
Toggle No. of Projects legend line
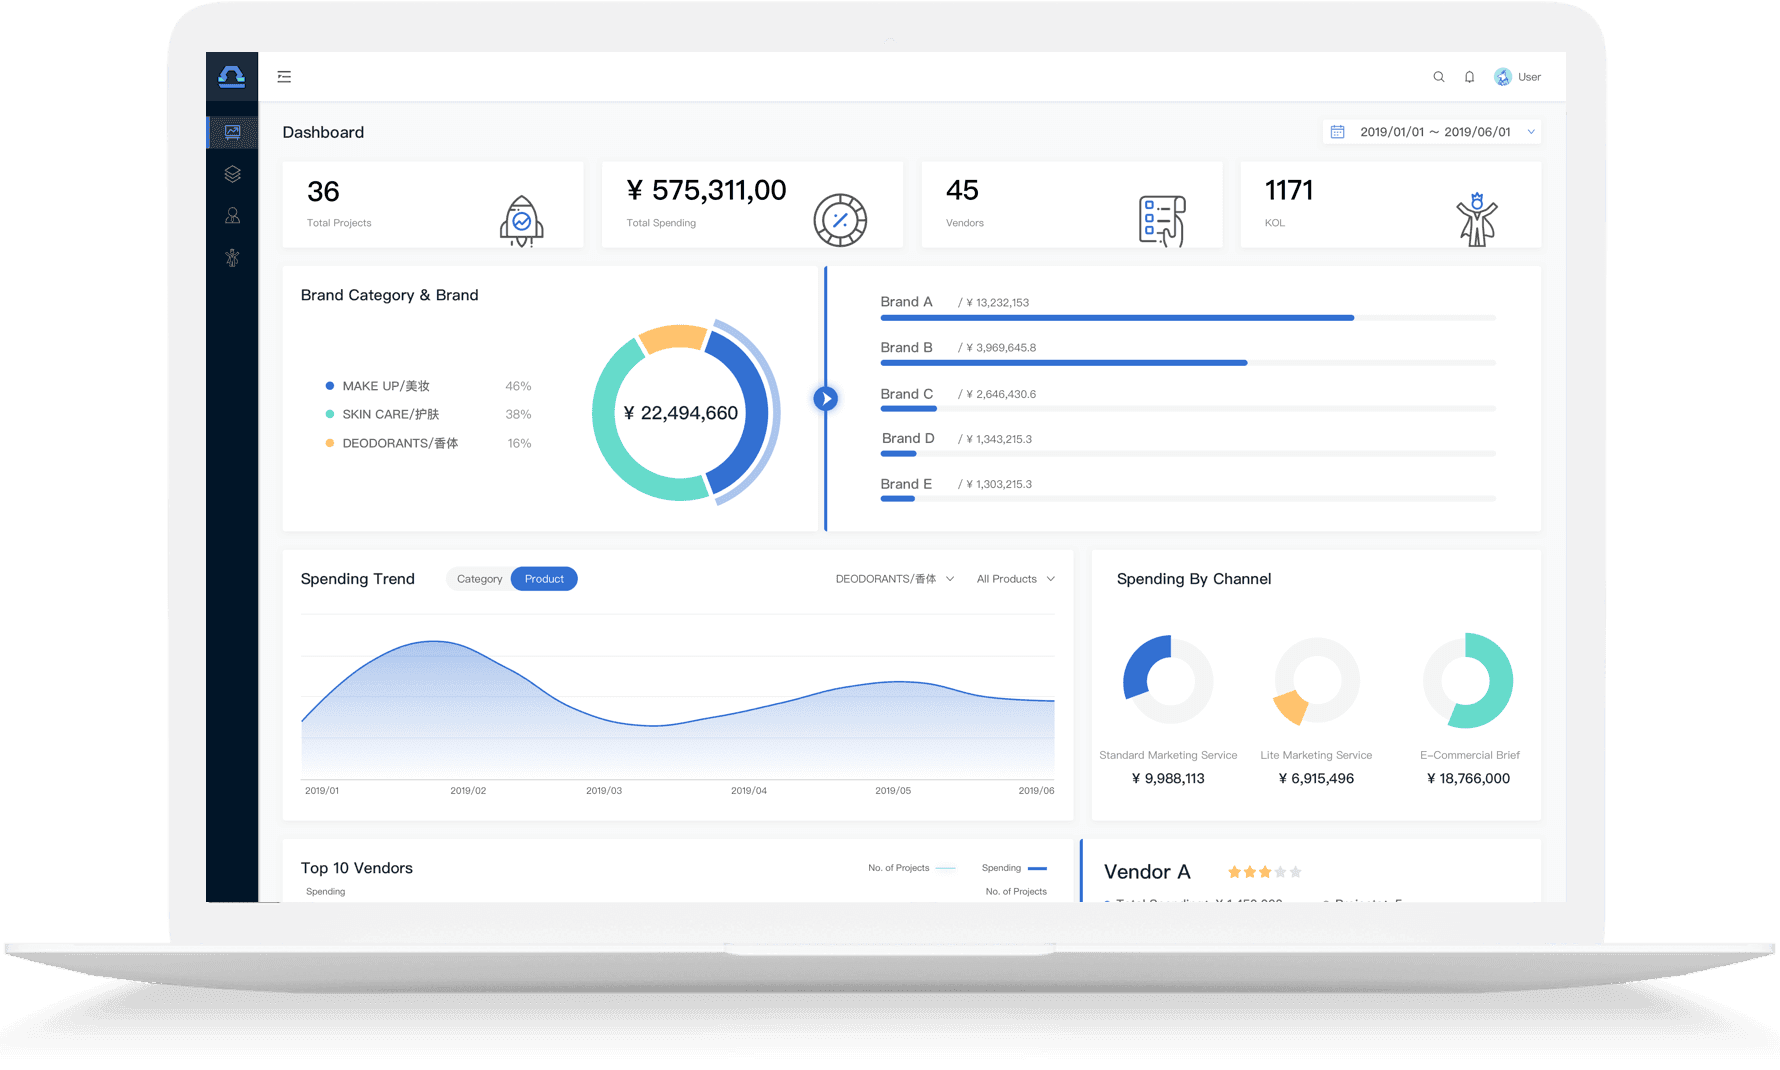coord(912,868)
